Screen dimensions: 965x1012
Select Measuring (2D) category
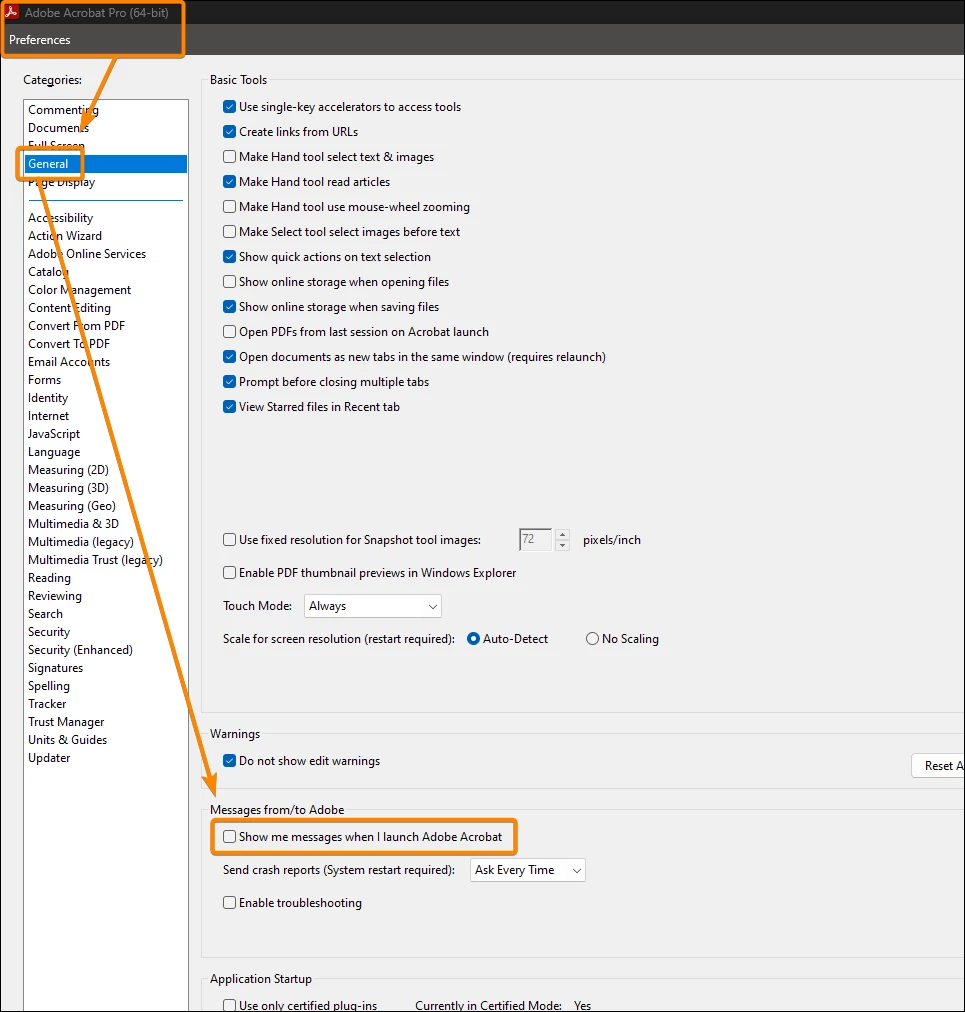[68, 470]
